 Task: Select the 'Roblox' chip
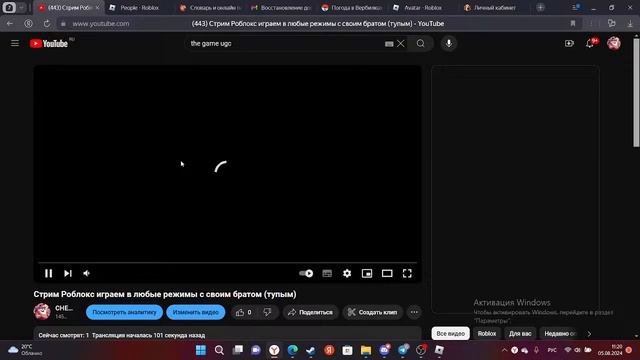[487, 333]
